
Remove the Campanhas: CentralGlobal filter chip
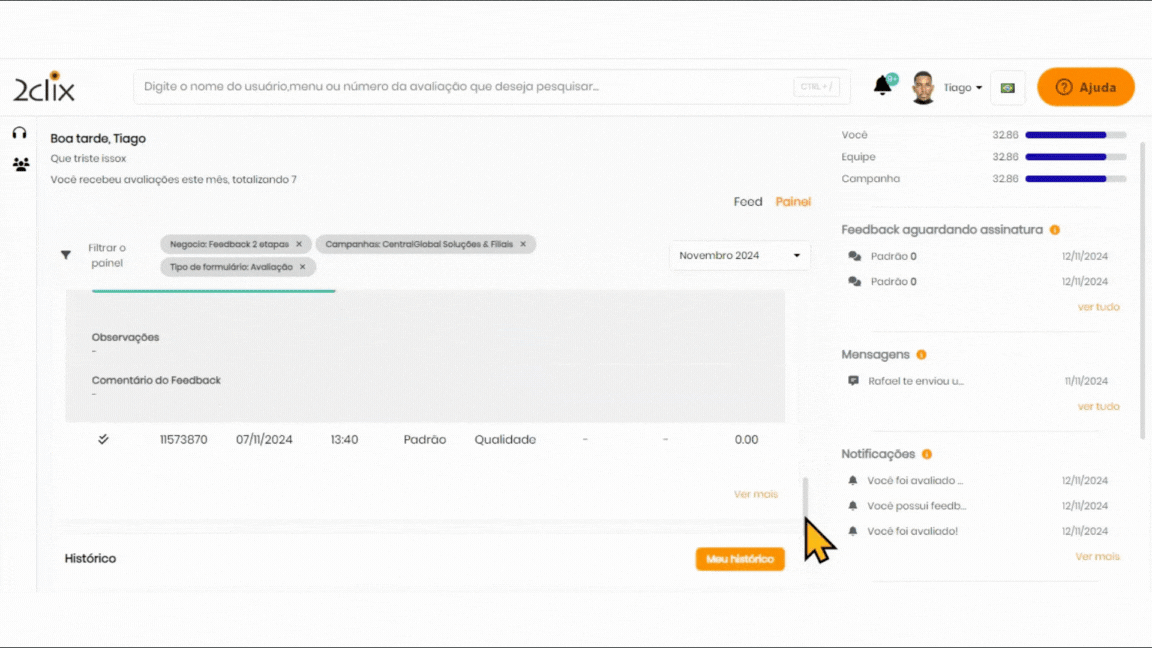(x=523, y=244)
